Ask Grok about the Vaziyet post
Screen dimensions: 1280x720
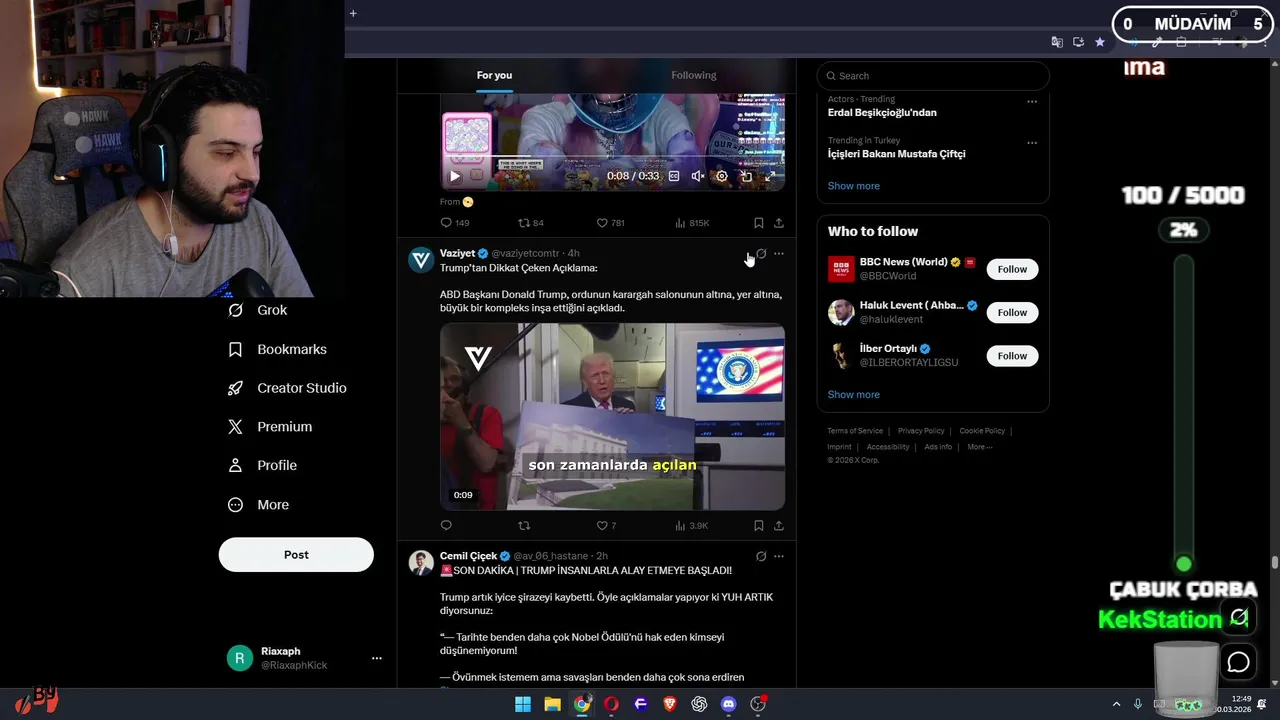[x=761, y=254]
